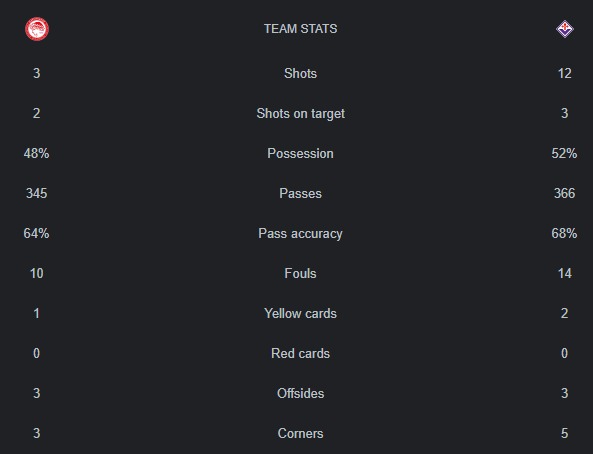Select the Possession stat label
This screenshot has height=454, width=593.
point(300,154)
